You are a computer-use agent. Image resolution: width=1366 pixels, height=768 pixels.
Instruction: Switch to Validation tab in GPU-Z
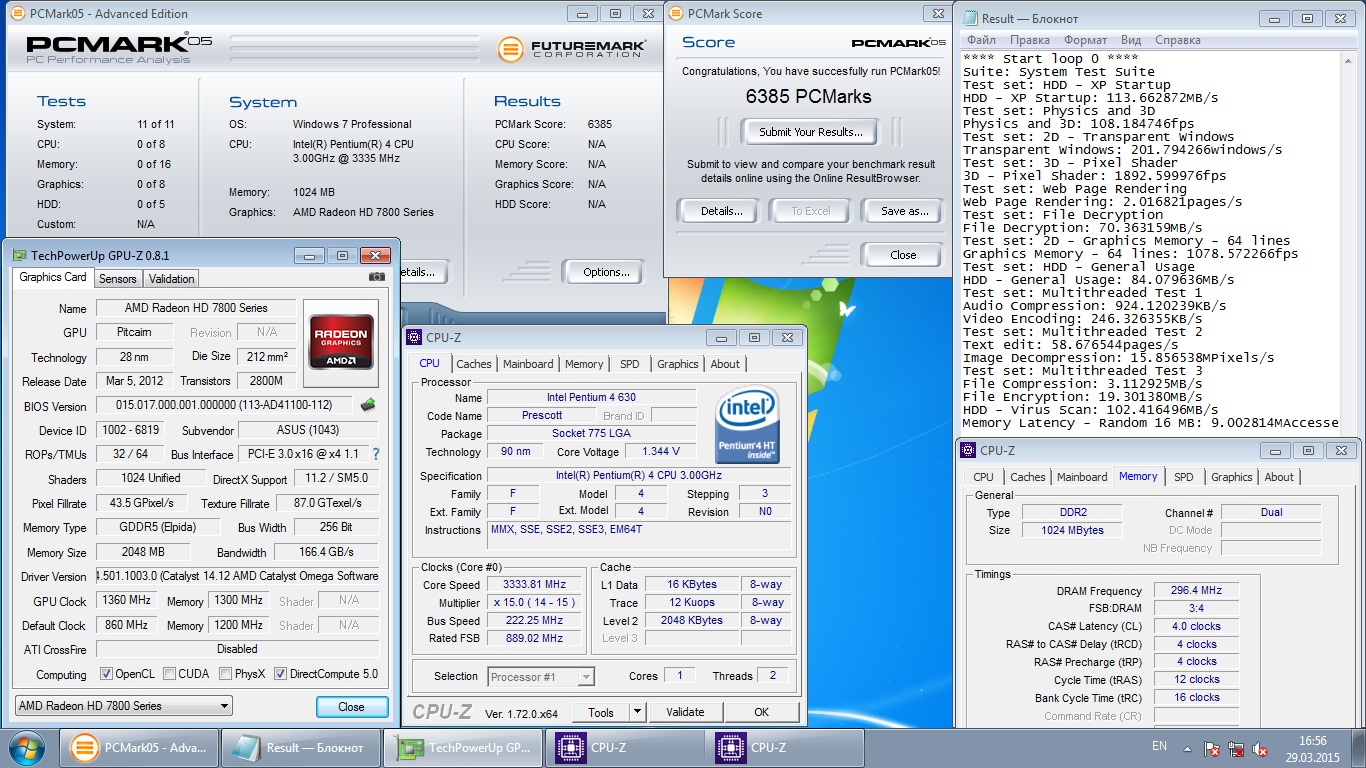point(171,279)
